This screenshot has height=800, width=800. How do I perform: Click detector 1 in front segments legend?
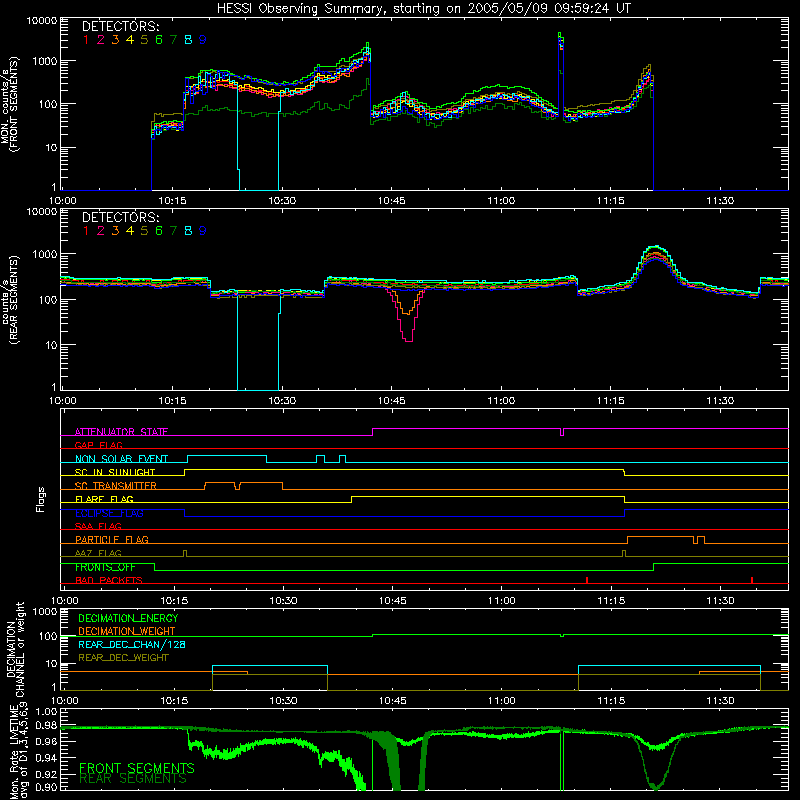tap(86, 40)
